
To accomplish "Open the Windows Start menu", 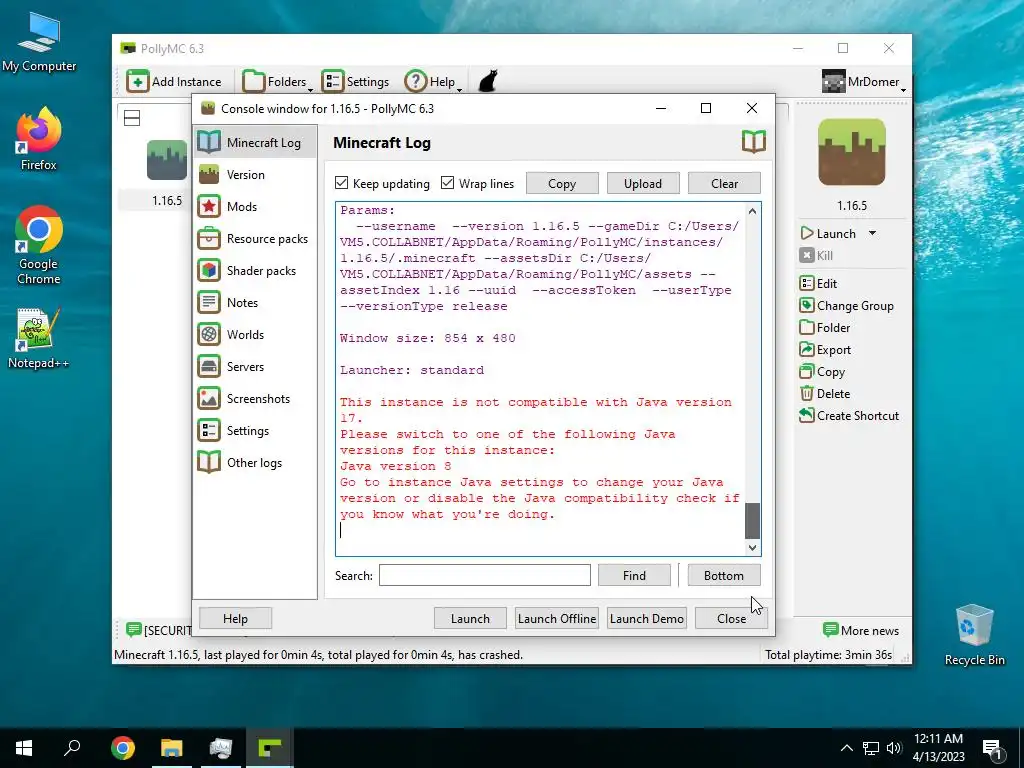I will [x=24, y=748].
